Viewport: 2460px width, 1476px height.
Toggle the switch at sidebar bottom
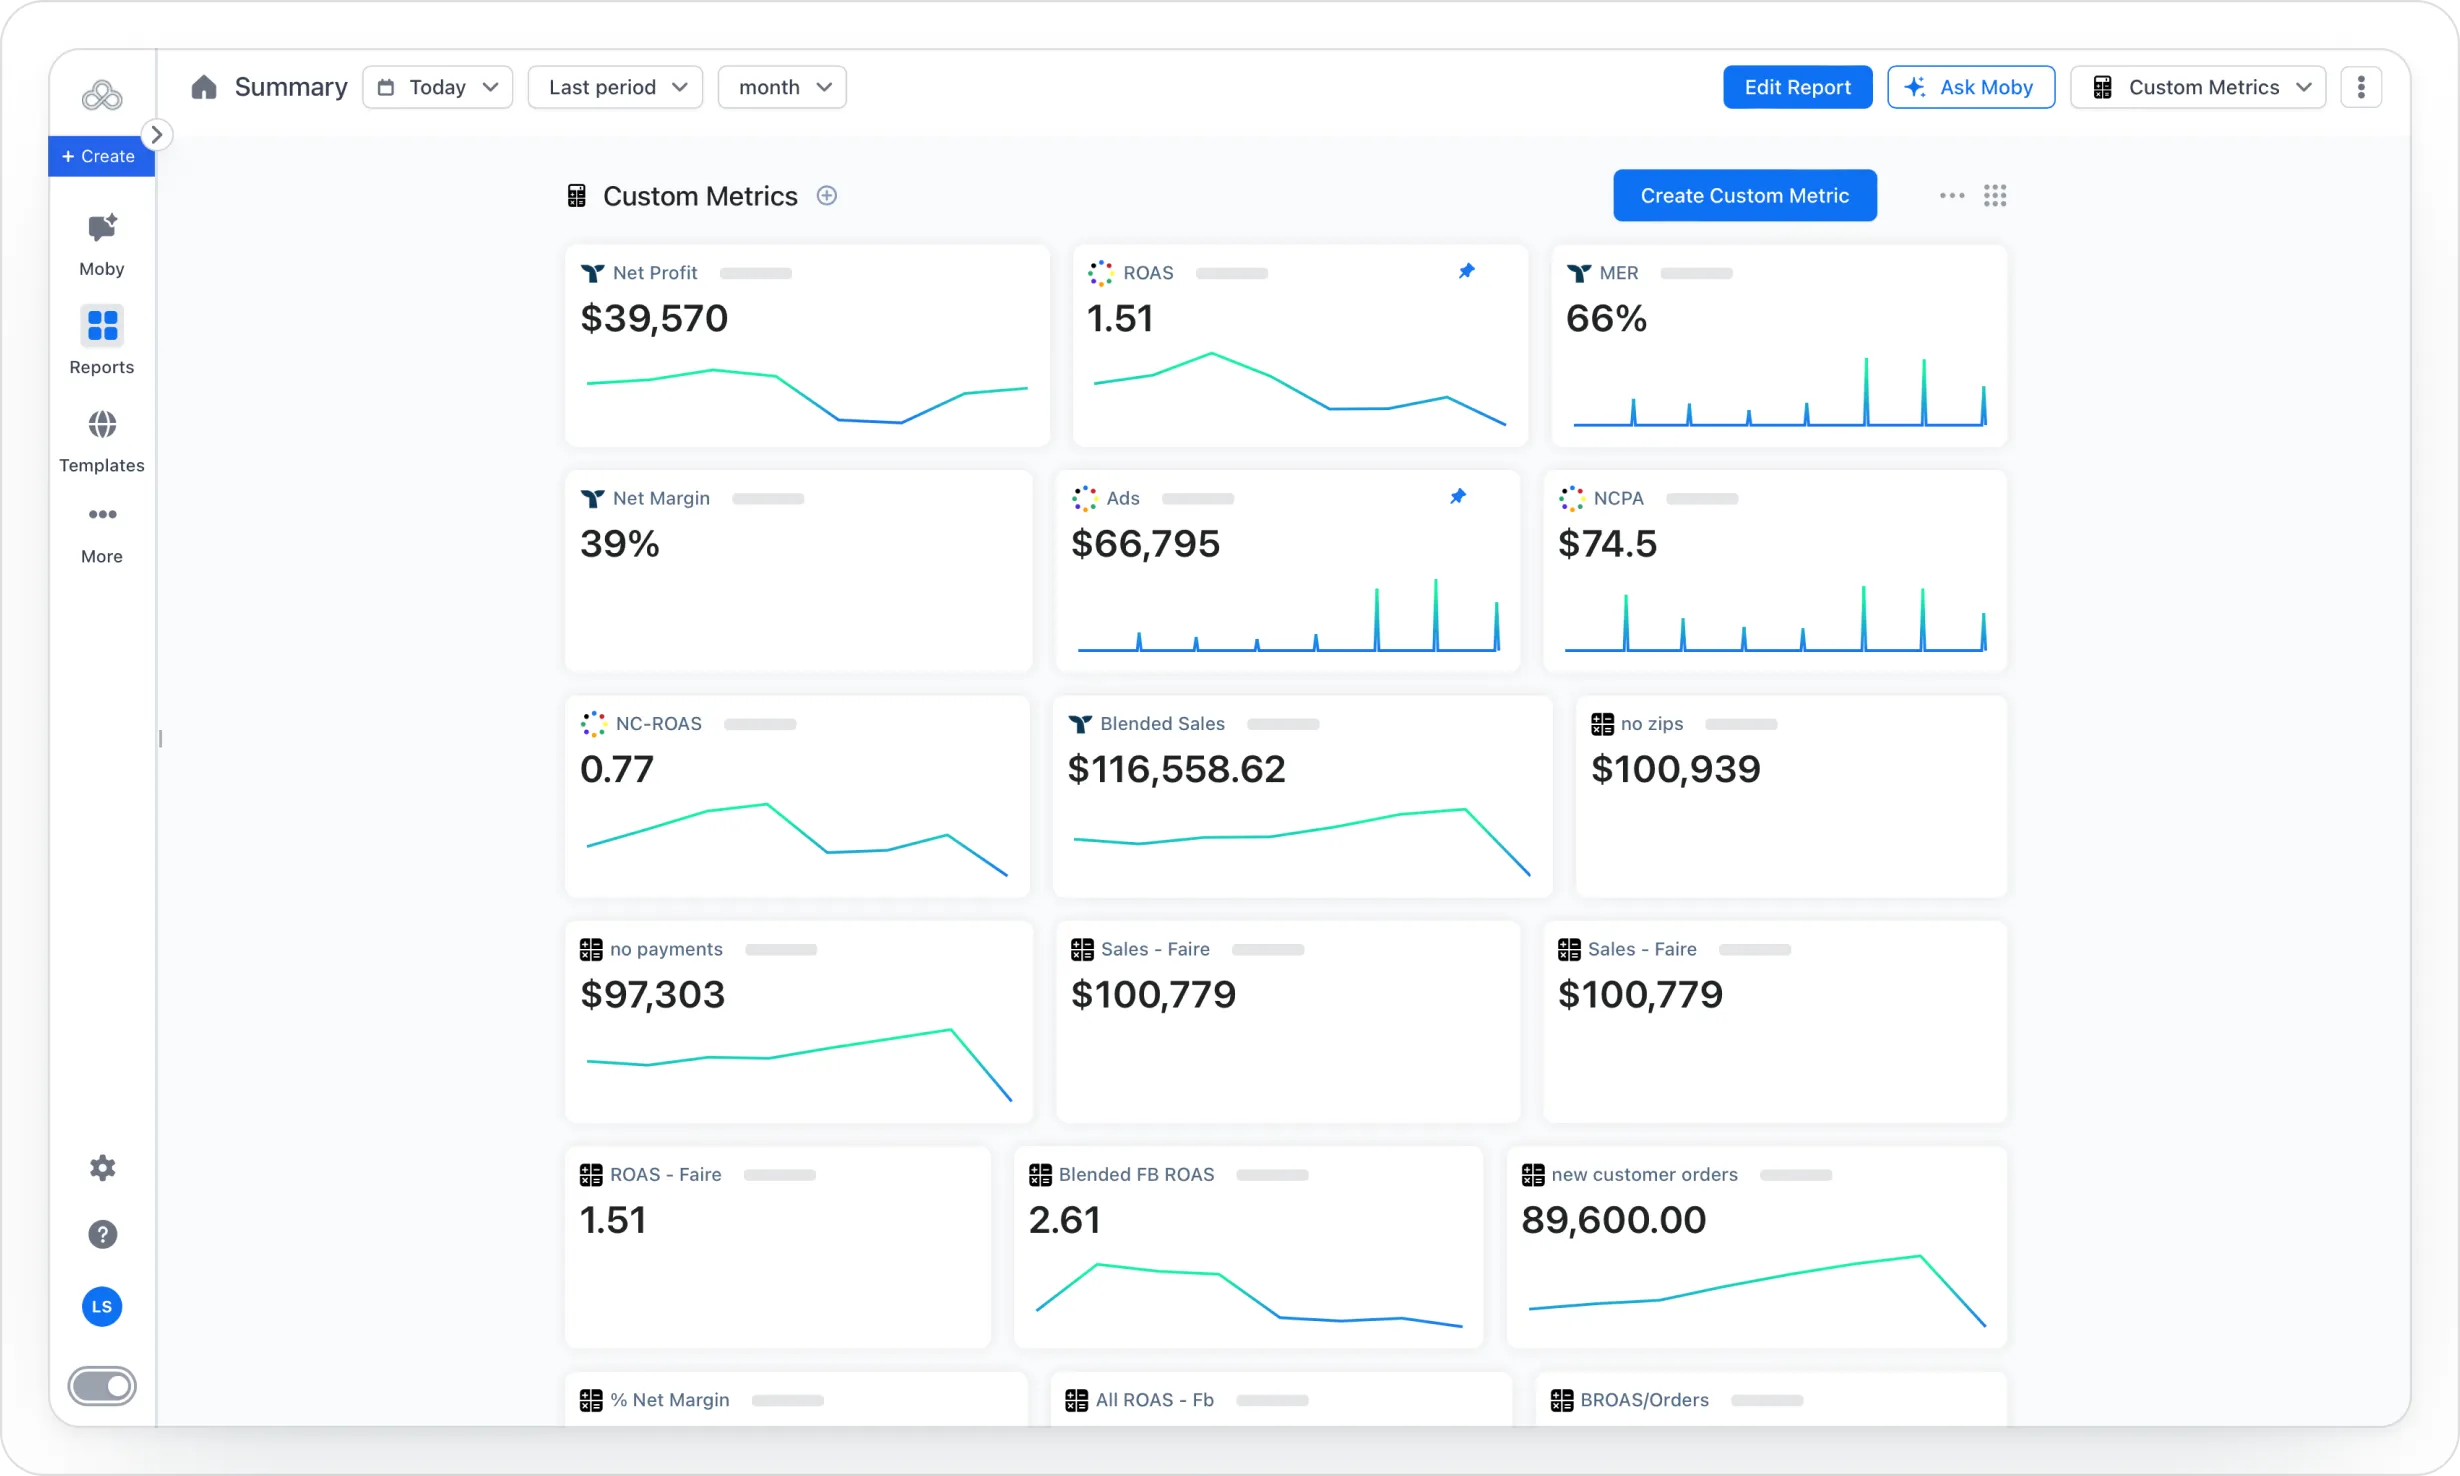102,1386
